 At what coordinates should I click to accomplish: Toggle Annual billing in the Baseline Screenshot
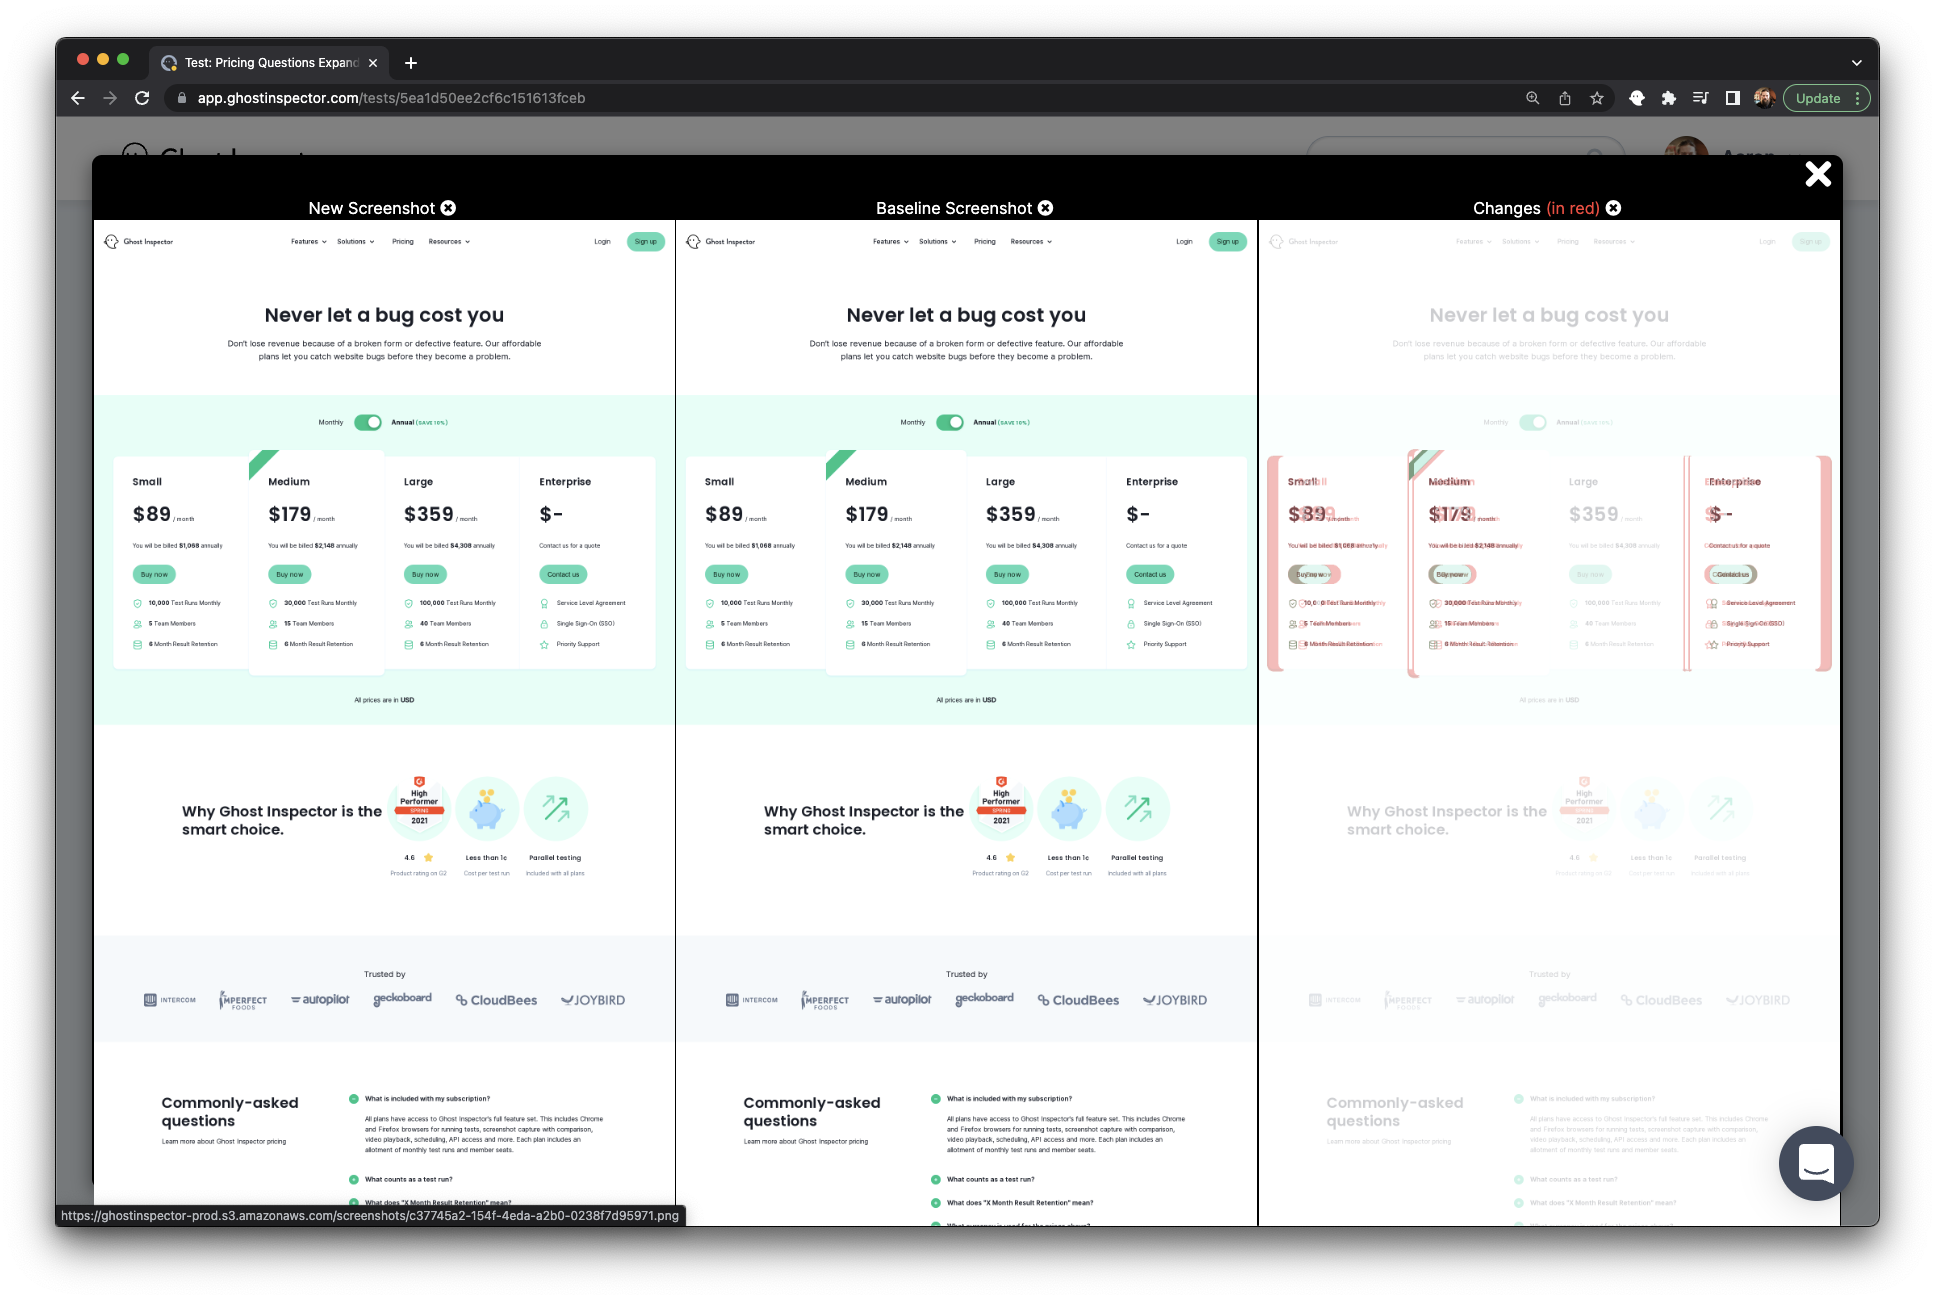click(952, 422)
